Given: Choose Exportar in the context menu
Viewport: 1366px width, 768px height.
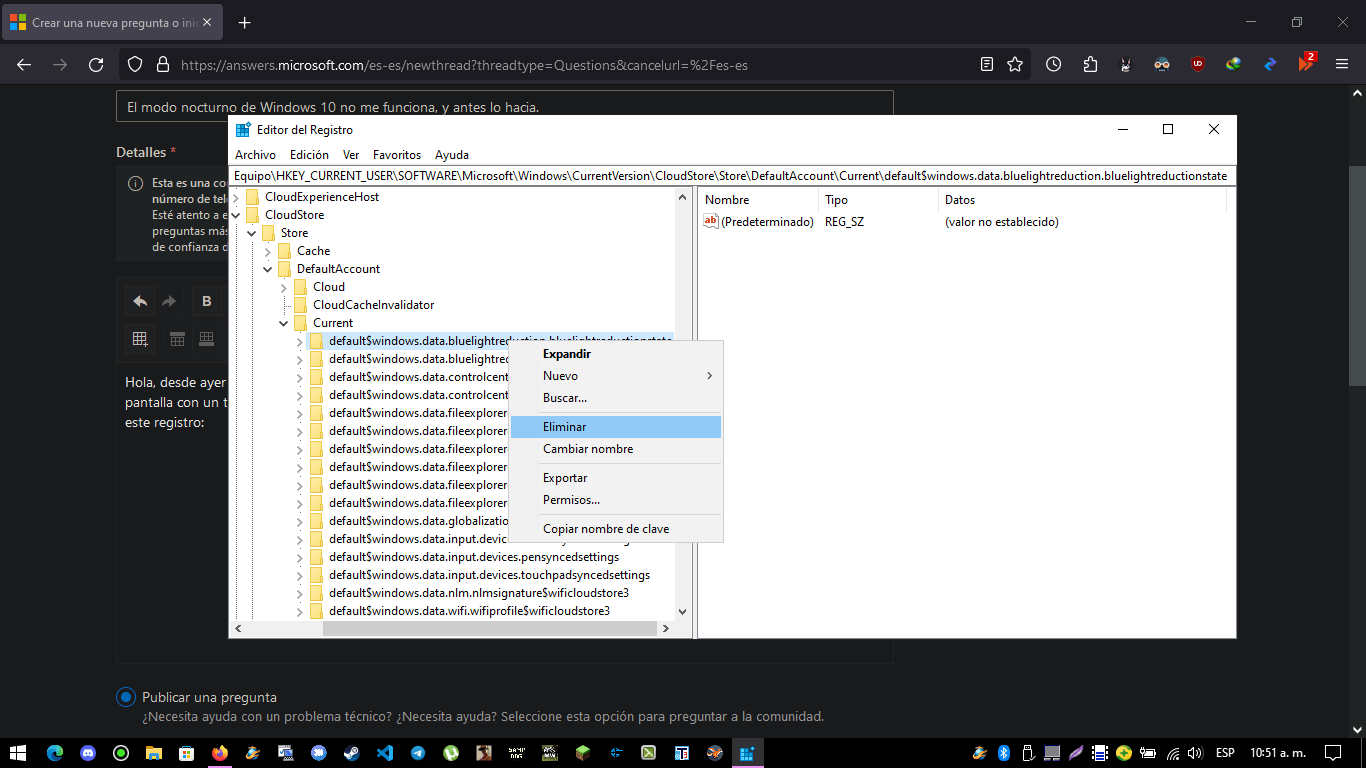Looking at the screenshot, I should tap(616, 478).
